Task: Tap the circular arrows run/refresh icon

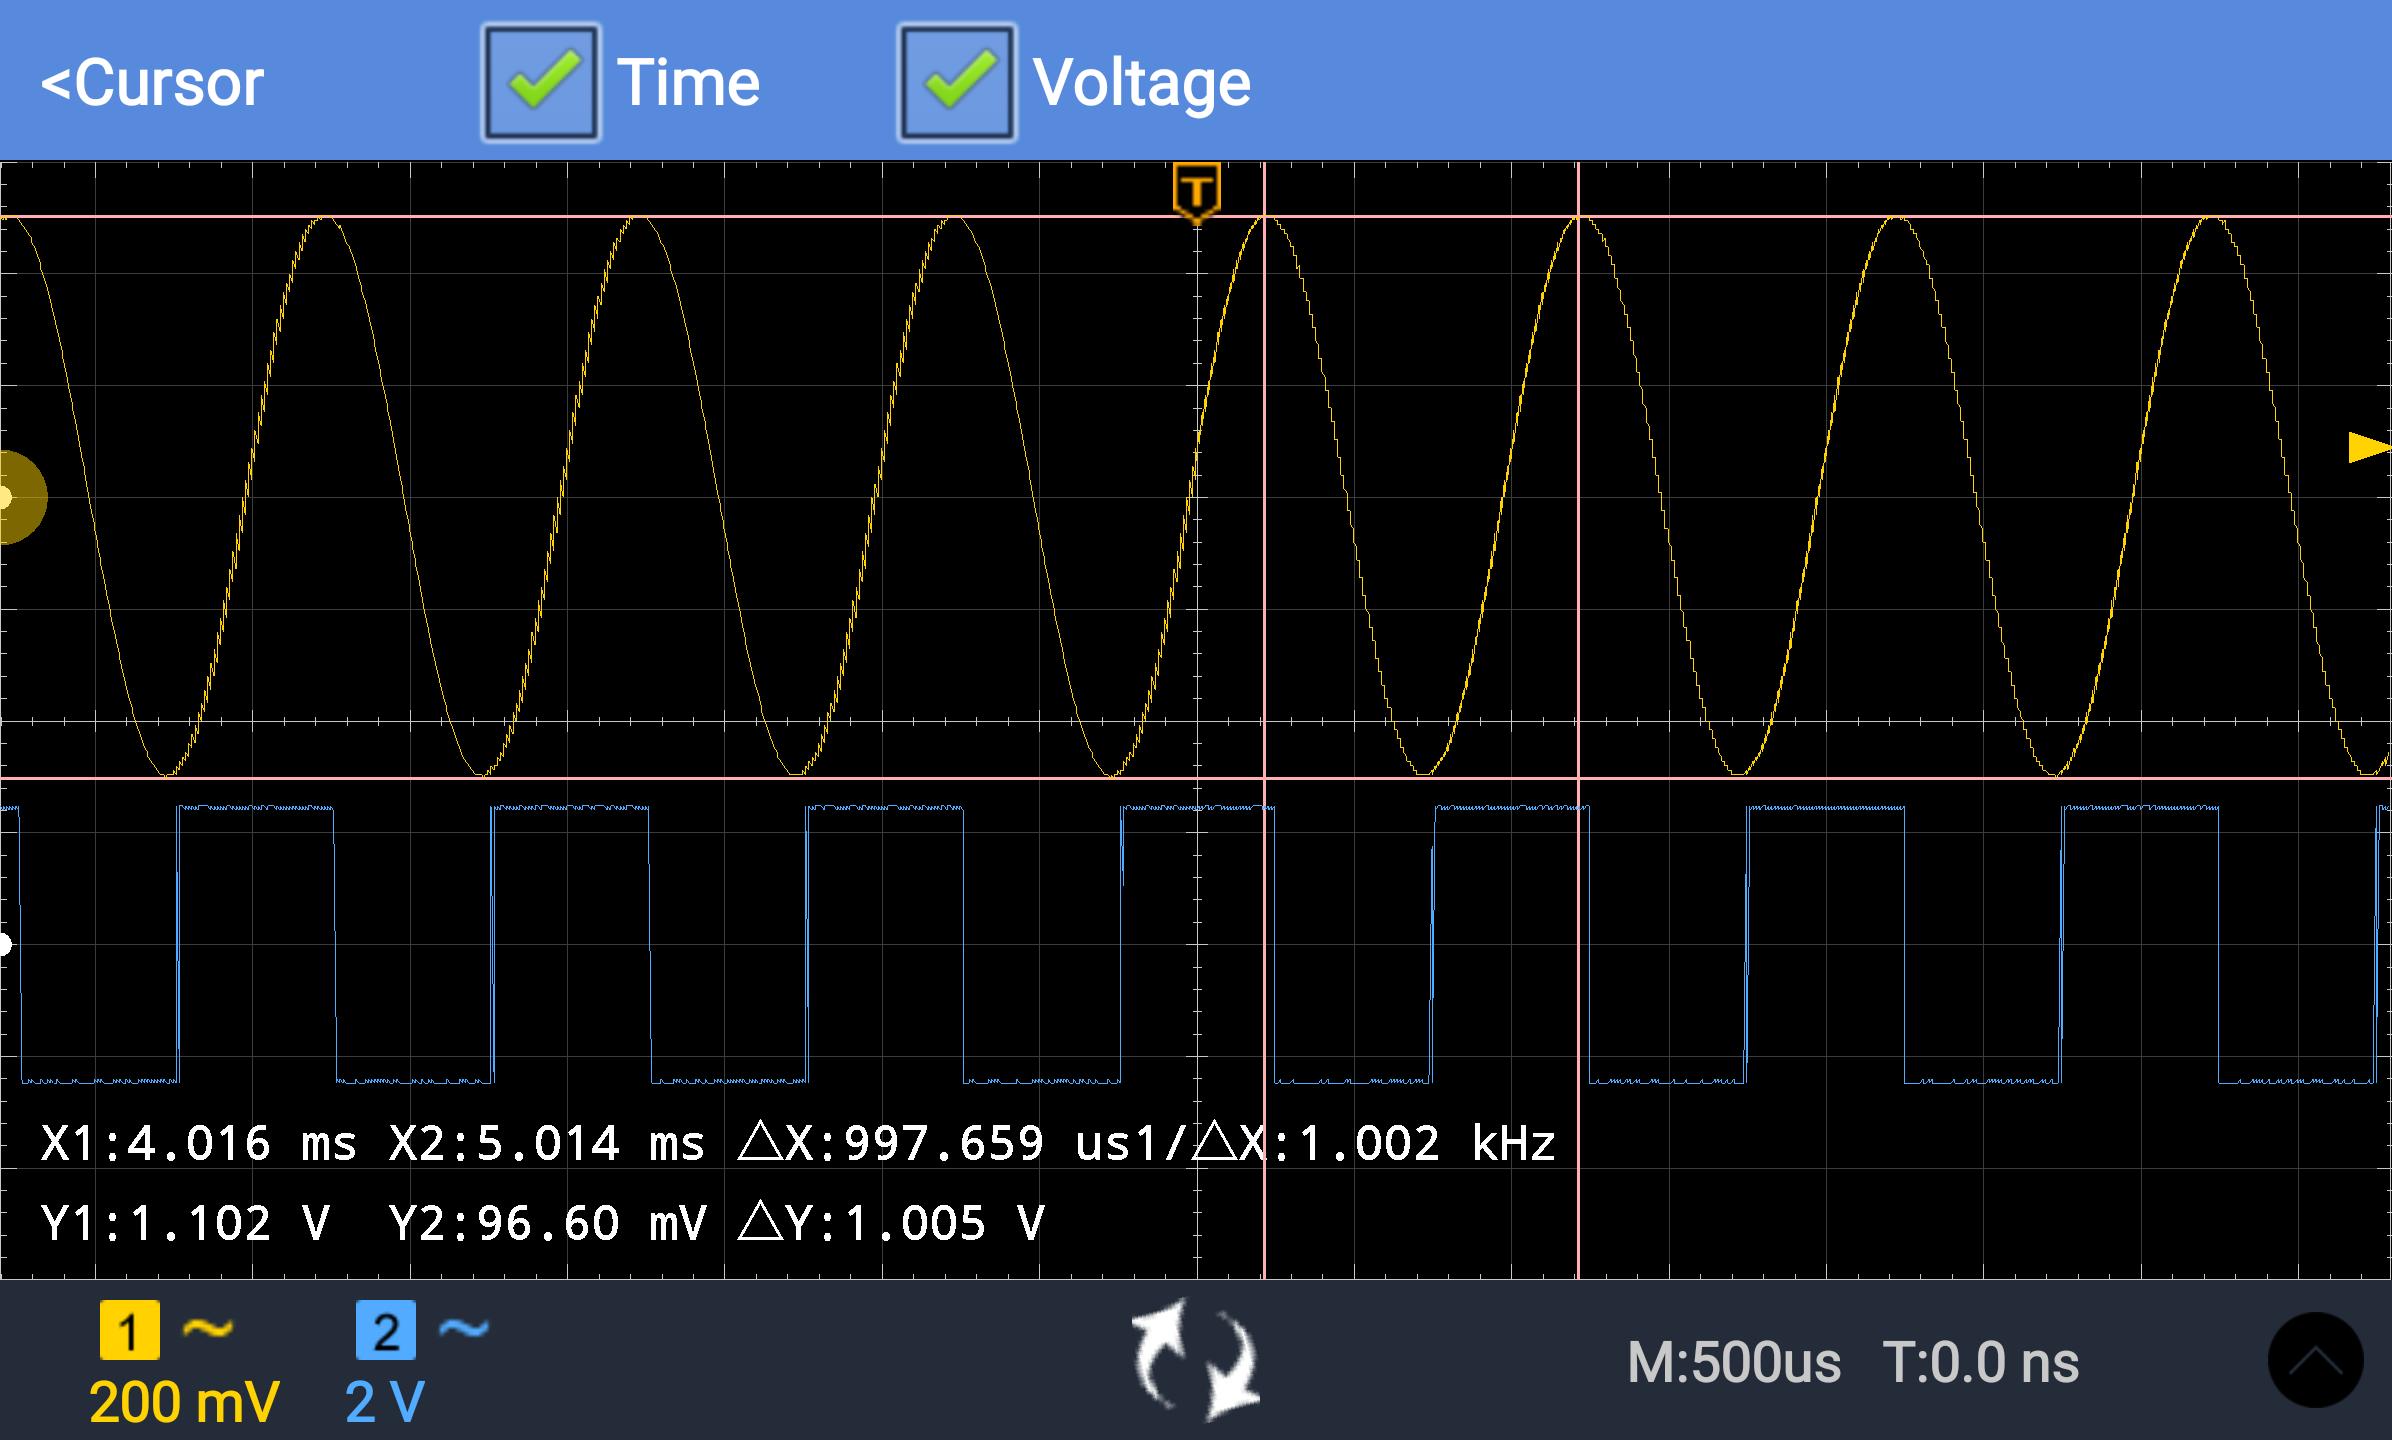Action: click(1196, 1360)
